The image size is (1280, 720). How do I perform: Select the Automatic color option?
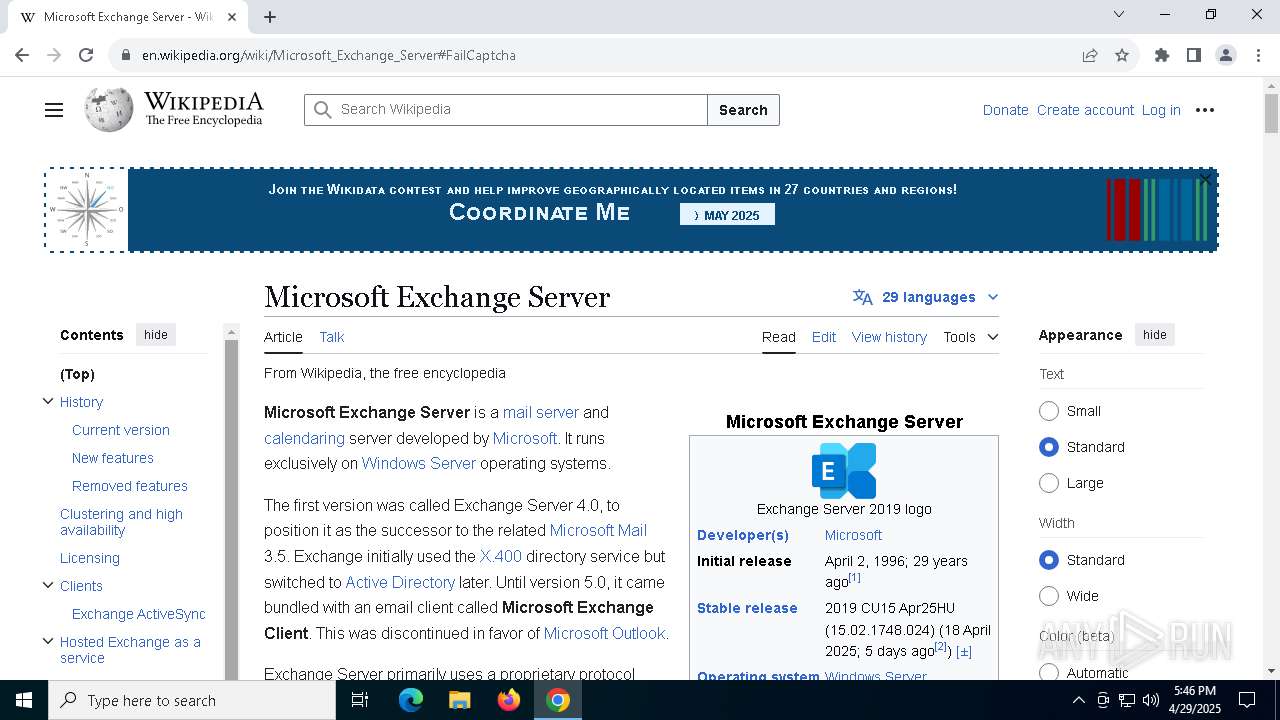click(1049, 673)
